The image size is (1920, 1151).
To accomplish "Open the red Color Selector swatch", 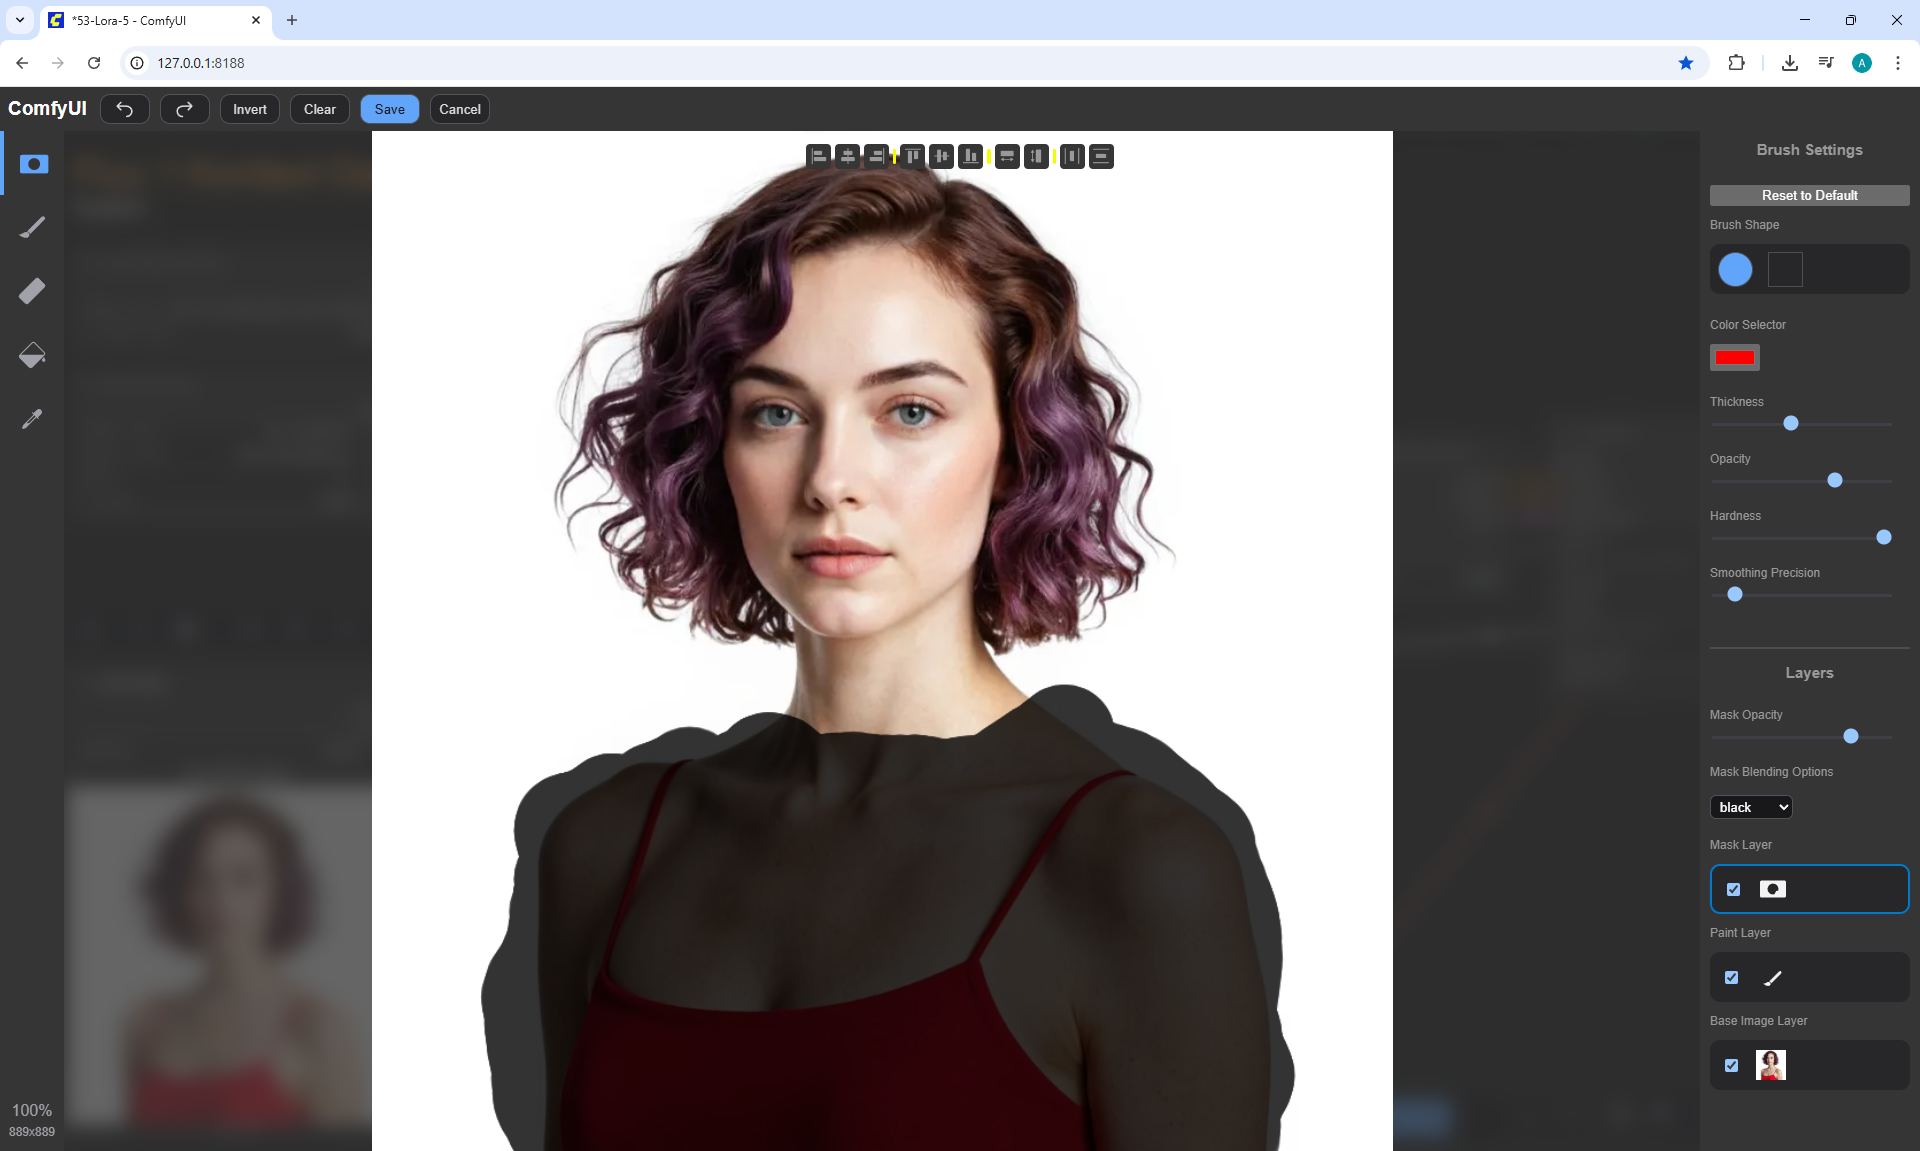I will tap(1734, 357).
